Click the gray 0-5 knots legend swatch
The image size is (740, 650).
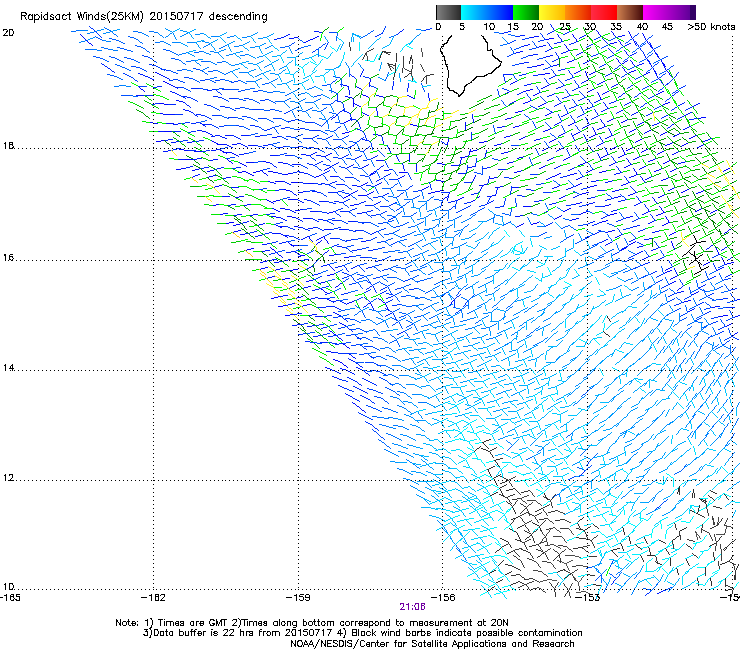point(448,12)
